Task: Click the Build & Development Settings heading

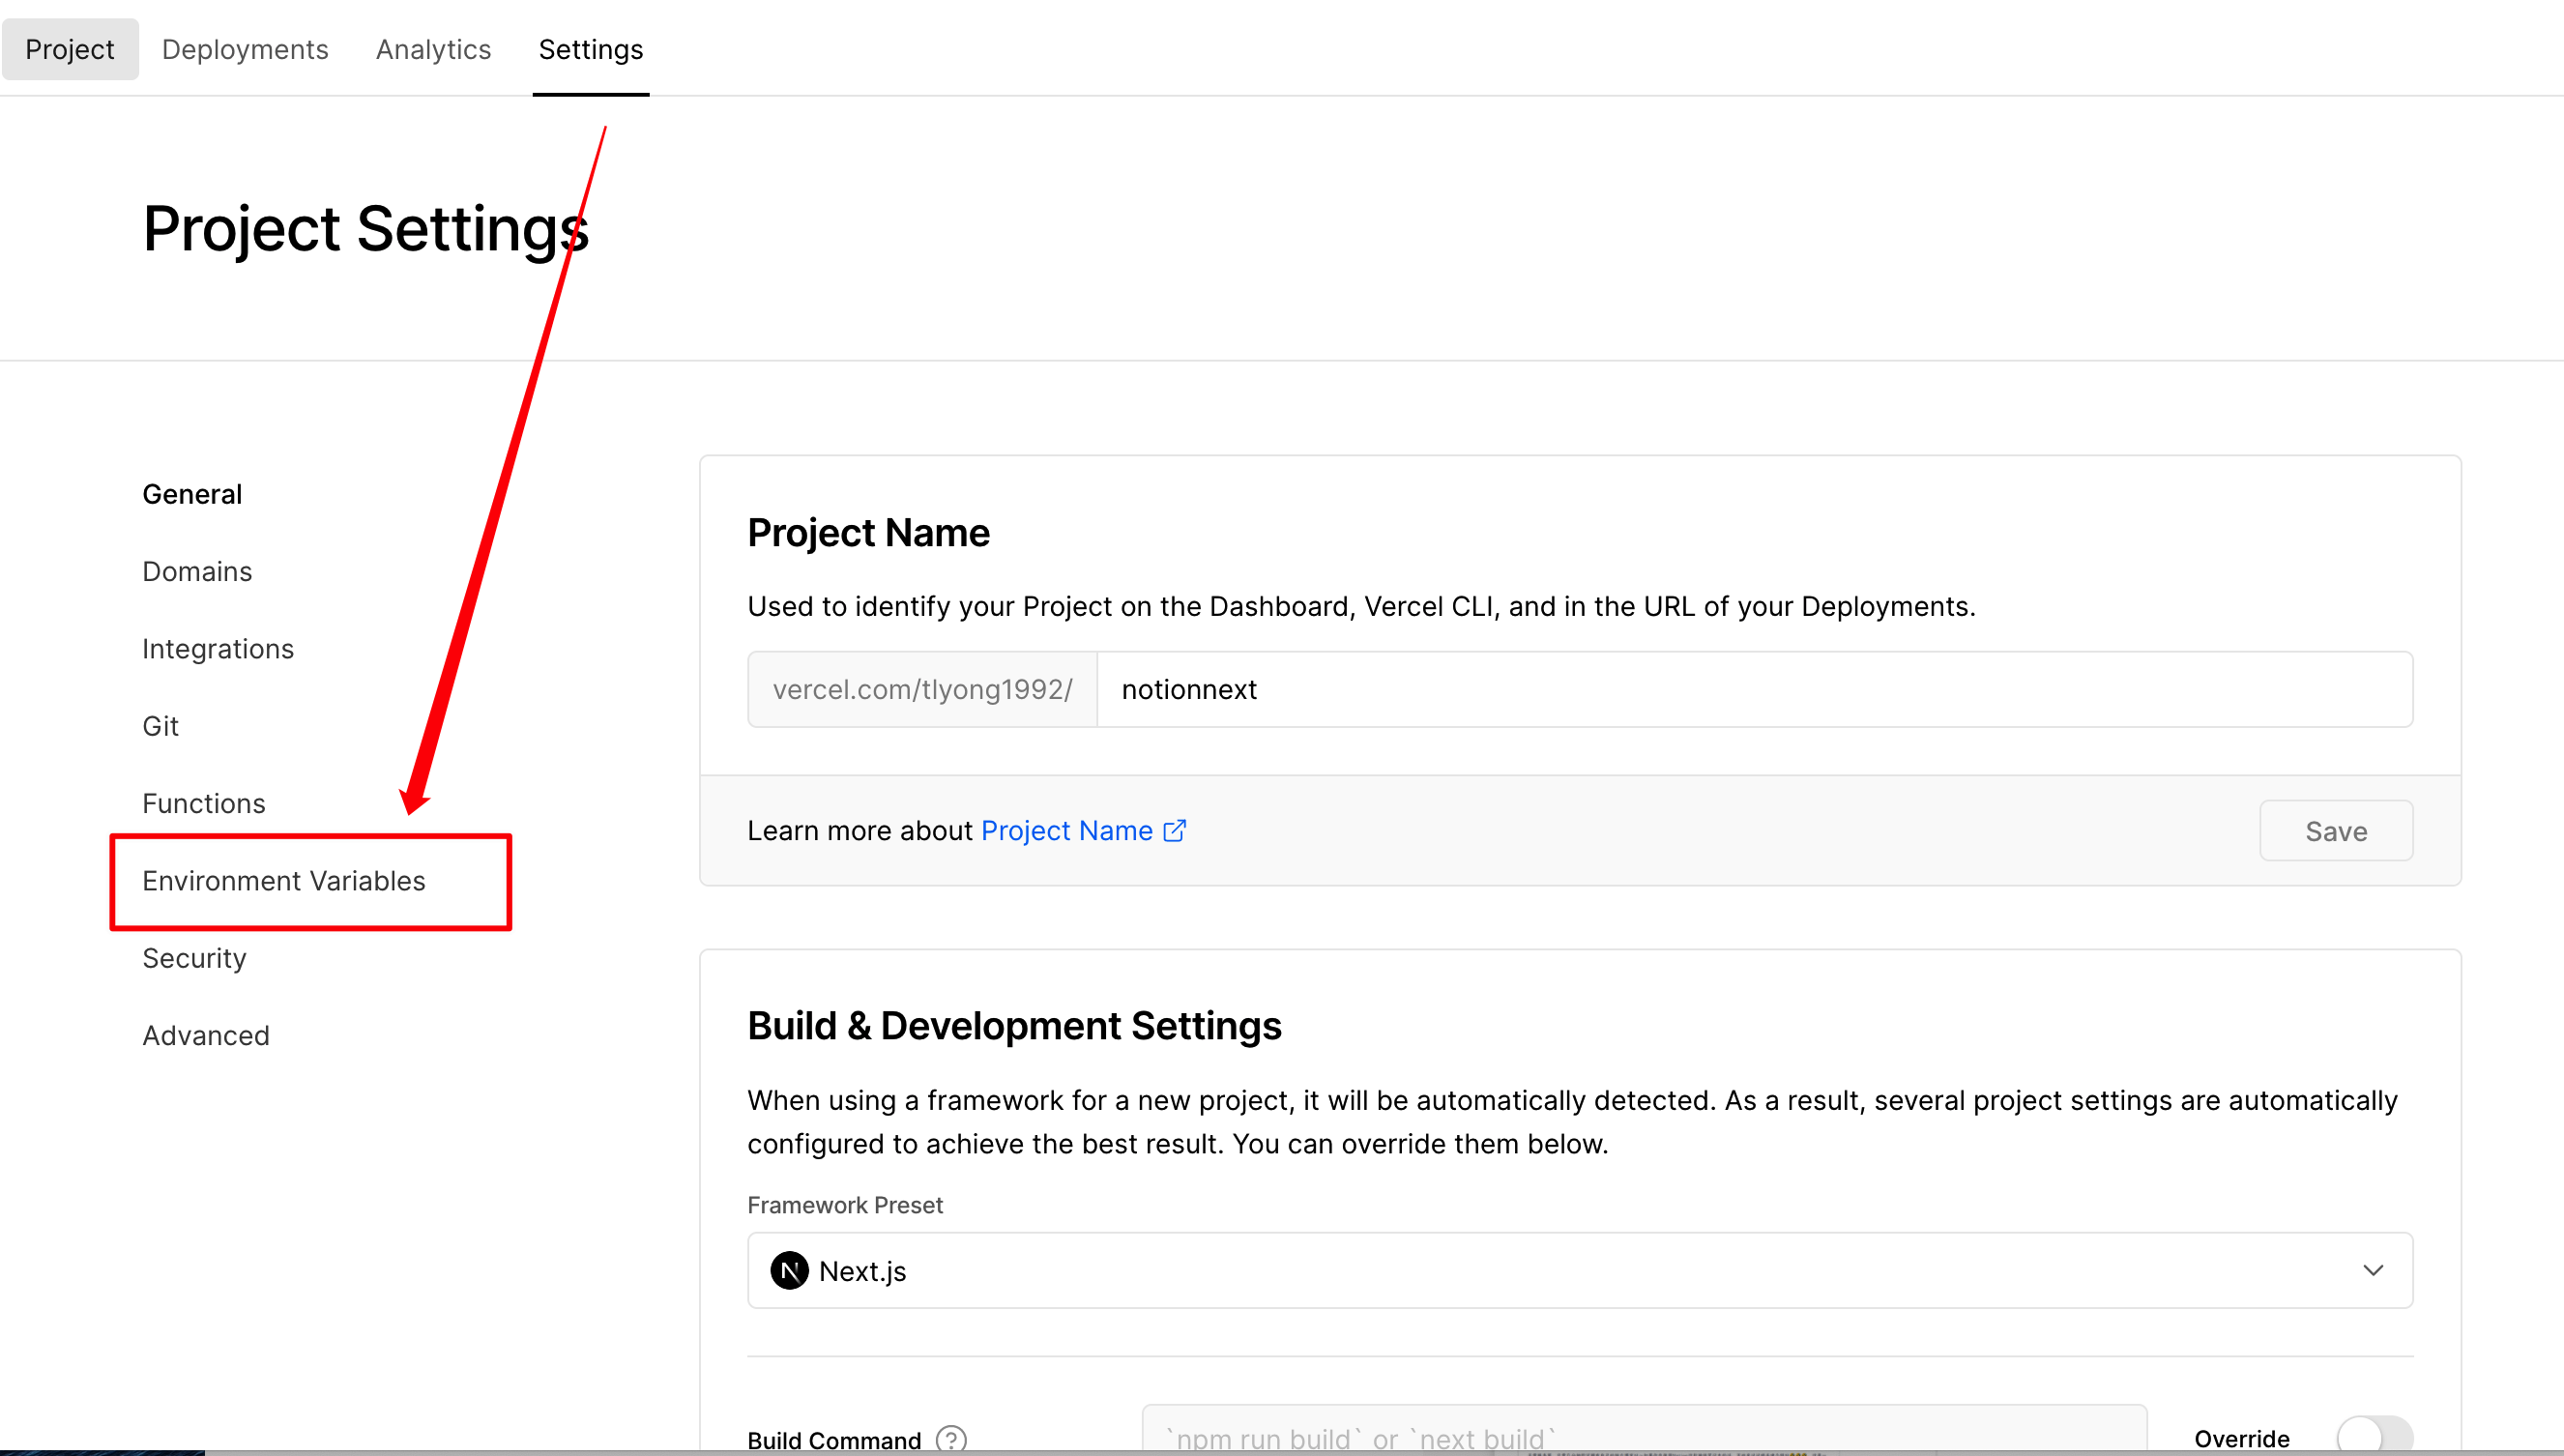Action: coord(1014,1026)
